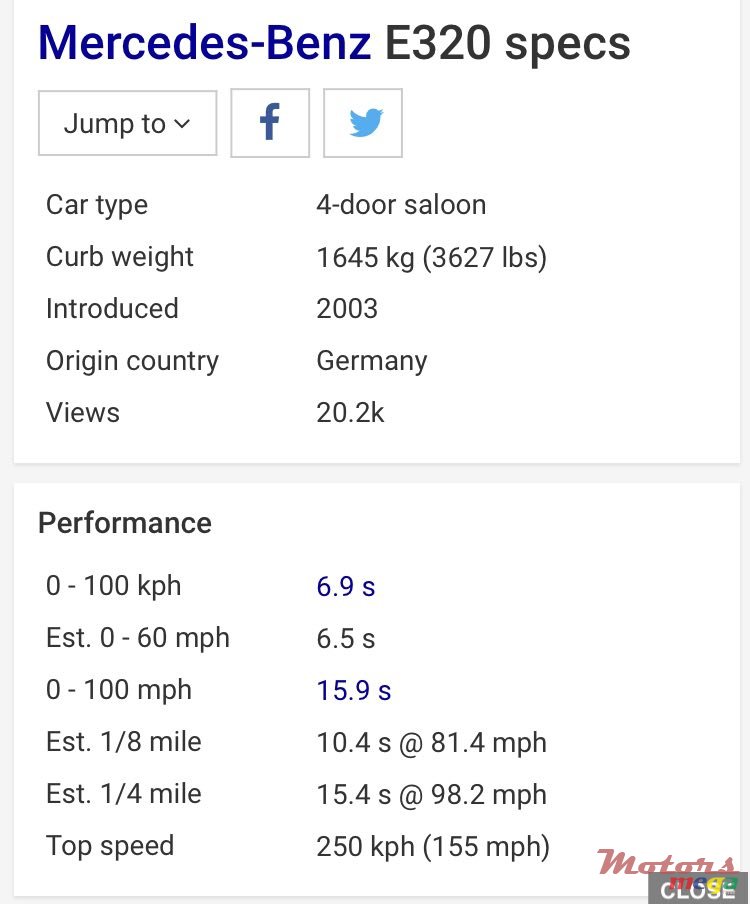The height and width of the screenshot is (904, 750).
Task: Click the estimated 0-60 mph 6.5 s value
Action: [346, 638]
